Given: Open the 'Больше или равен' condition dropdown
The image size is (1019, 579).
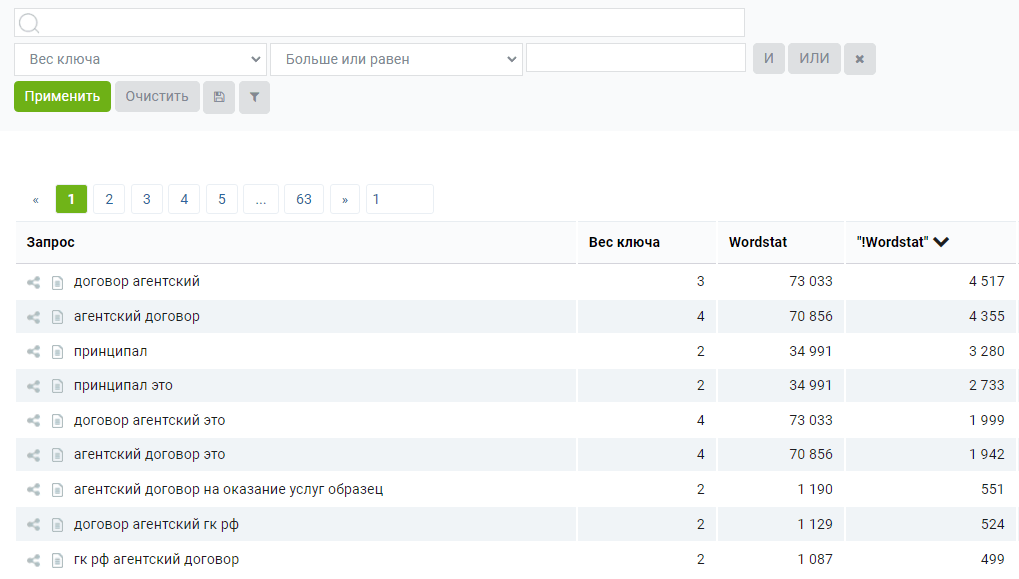Looking at the screenshot, I should click(396, 59).
